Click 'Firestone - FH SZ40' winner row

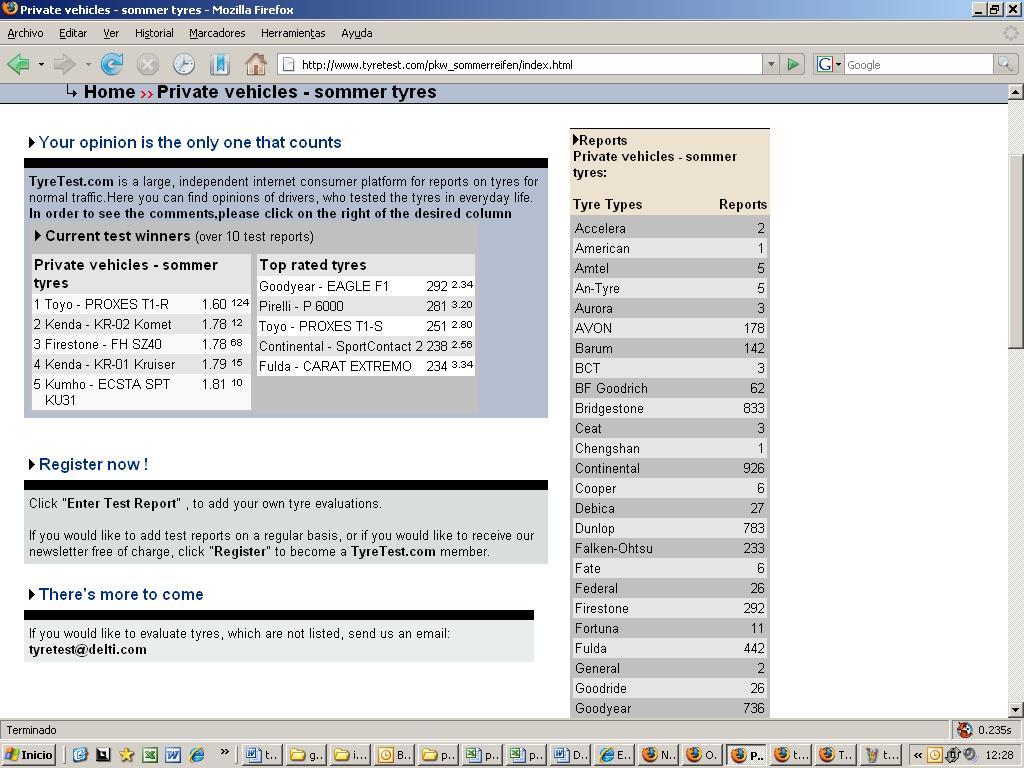click(x=141, y=345)
